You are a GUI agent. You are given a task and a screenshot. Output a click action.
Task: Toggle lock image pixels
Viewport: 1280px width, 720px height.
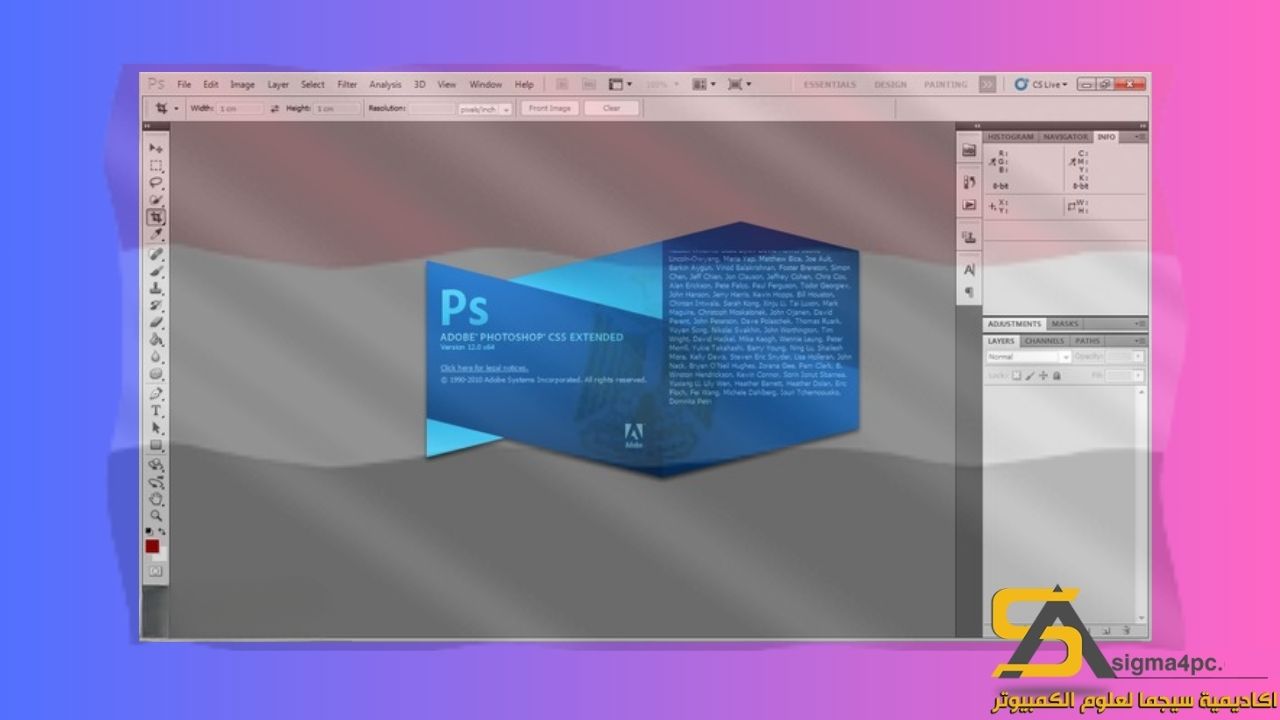coord(1030,375)
